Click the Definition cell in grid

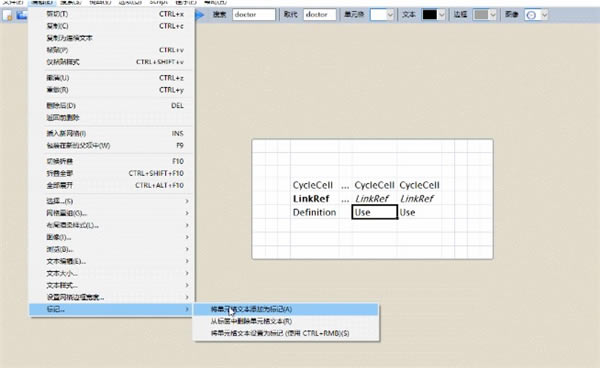(314, 212)
